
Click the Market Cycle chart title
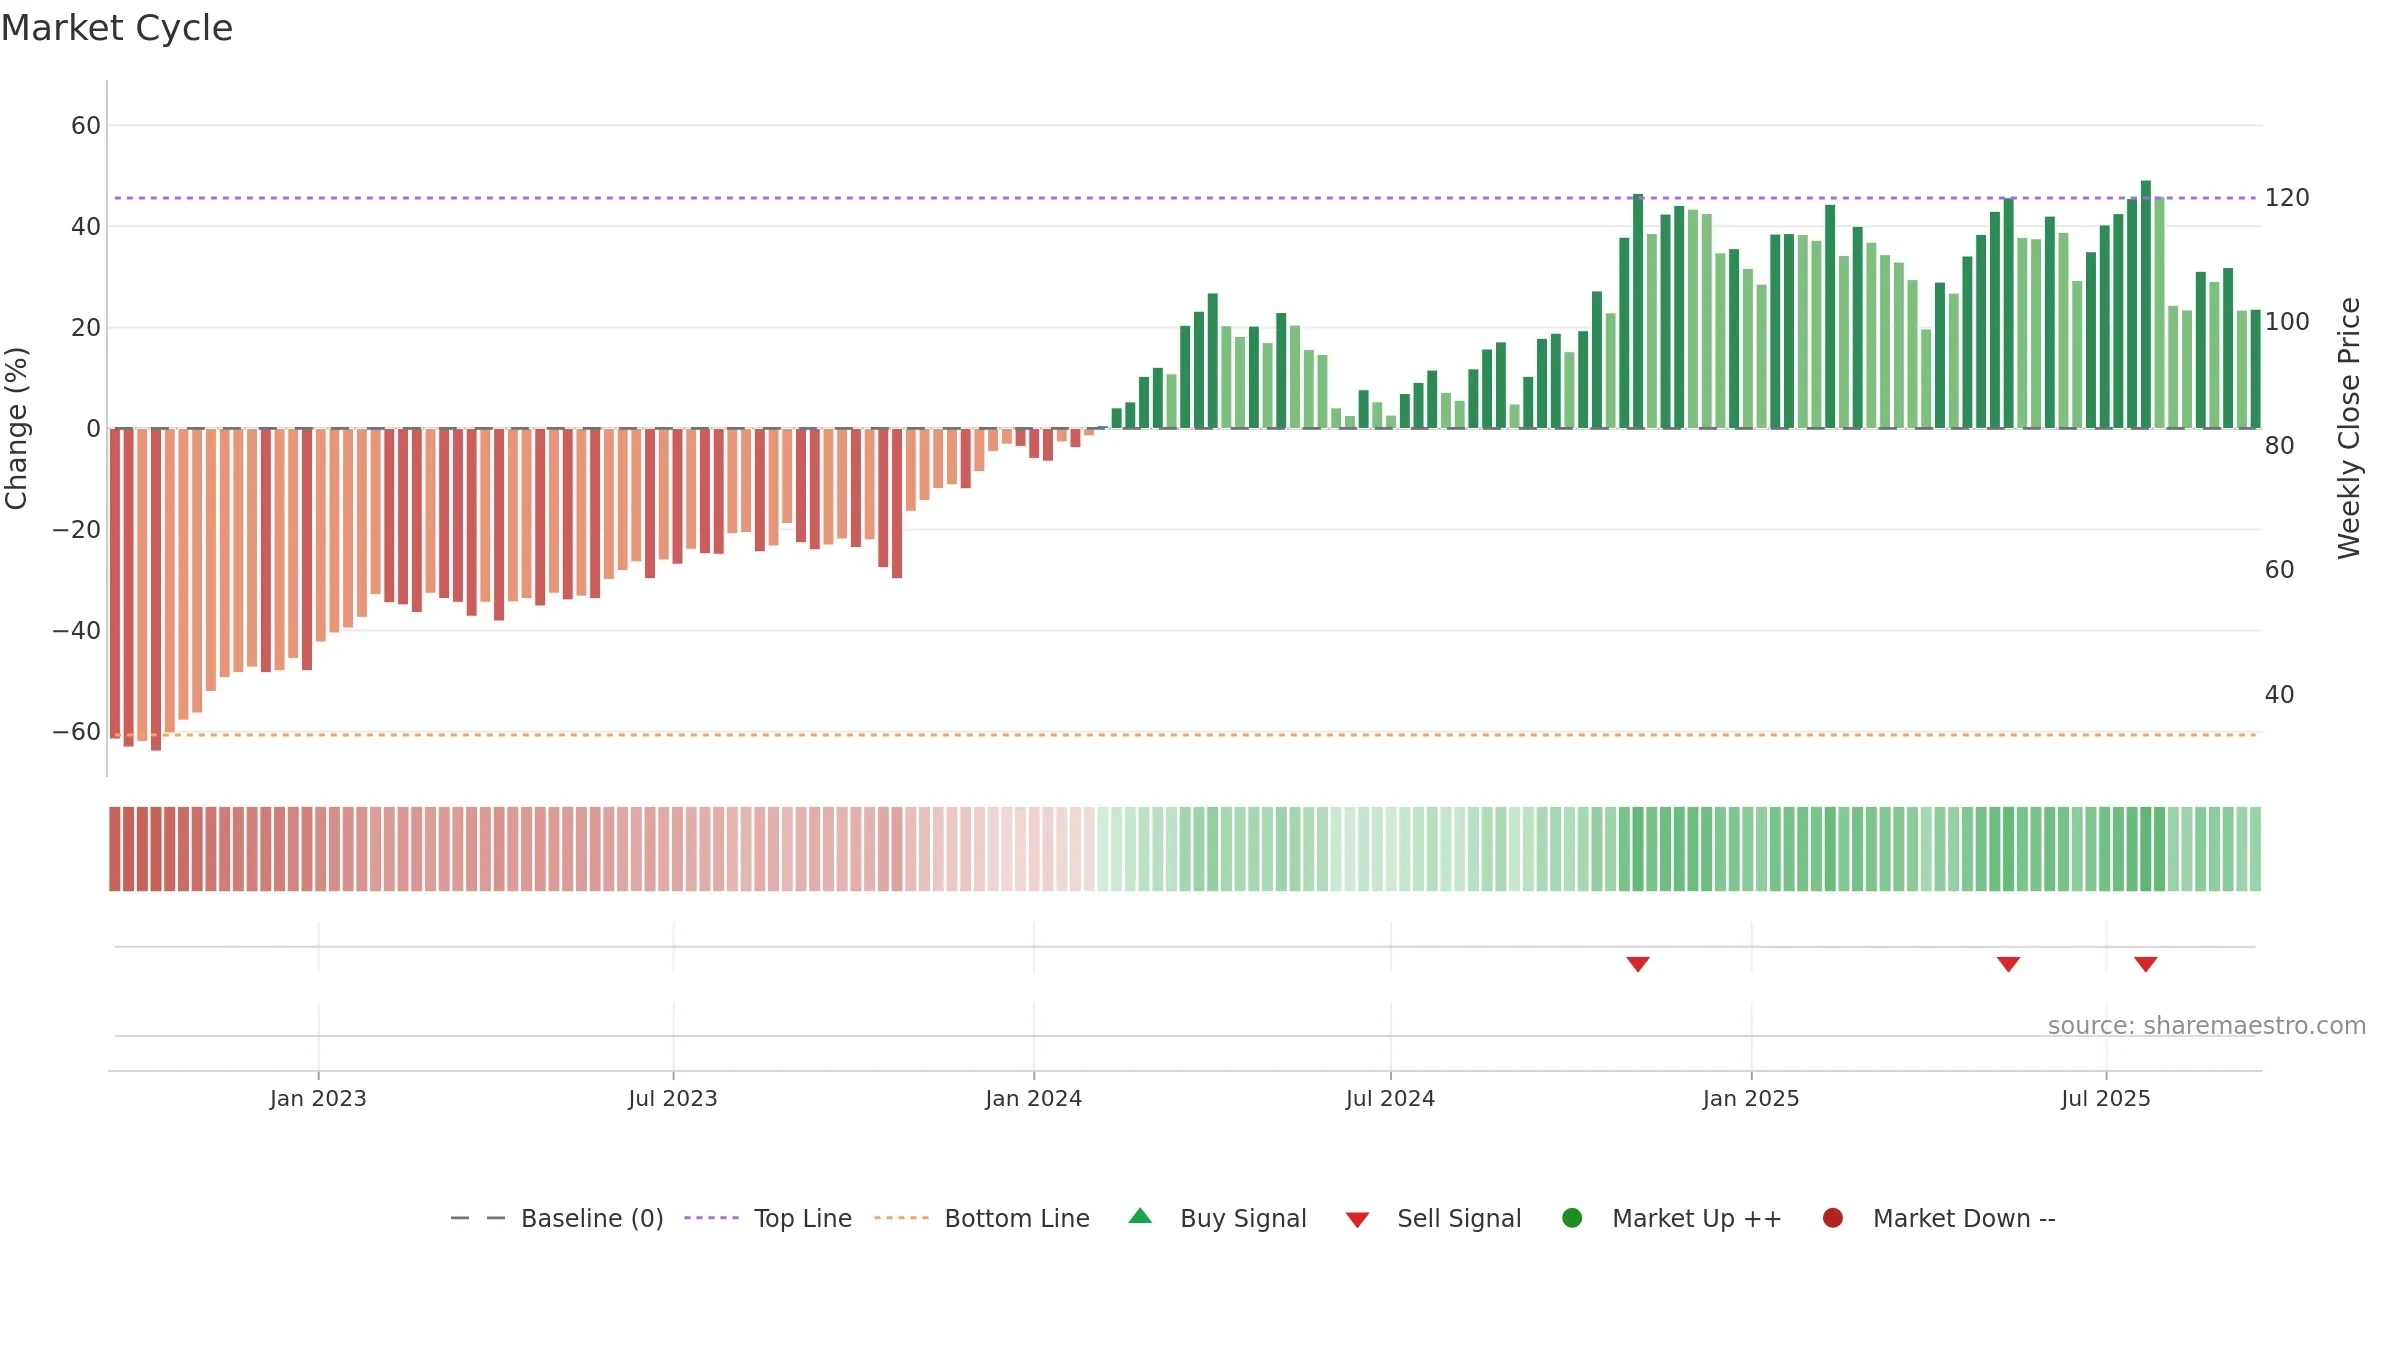pos(117,28)
